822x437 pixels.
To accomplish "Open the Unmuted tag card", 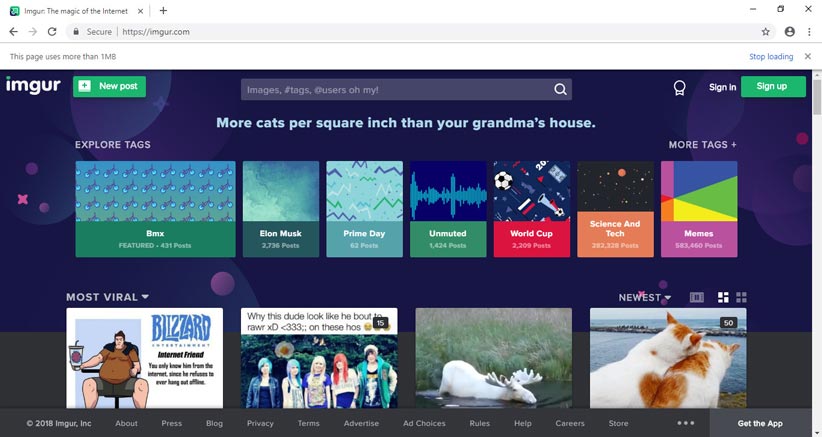I will 448,209.
